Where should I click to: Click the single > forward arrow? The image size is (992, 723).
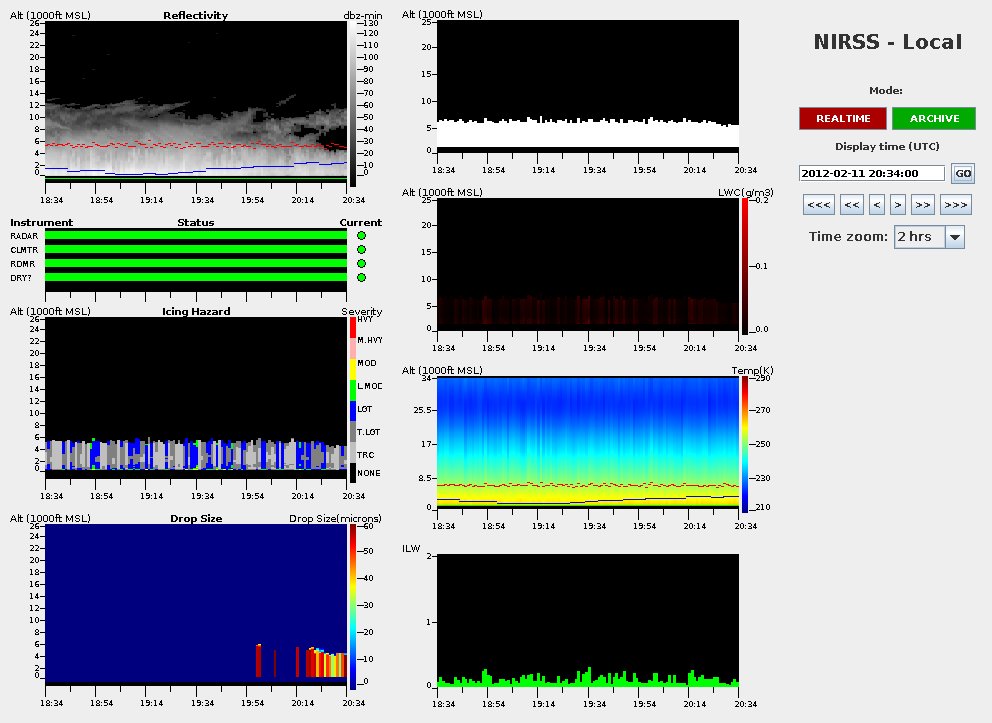click(898, 205)
